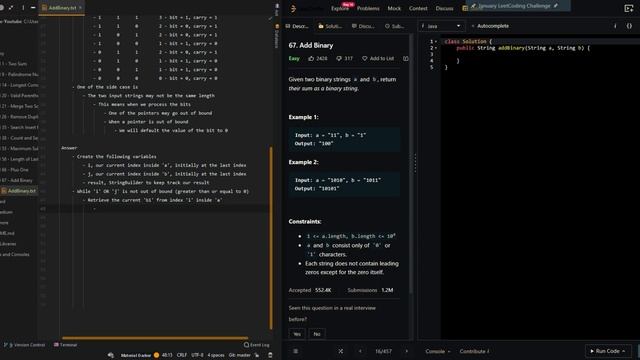640x360 pixels.
Task: Click the share icon beside Add to List
Action: 406,58
